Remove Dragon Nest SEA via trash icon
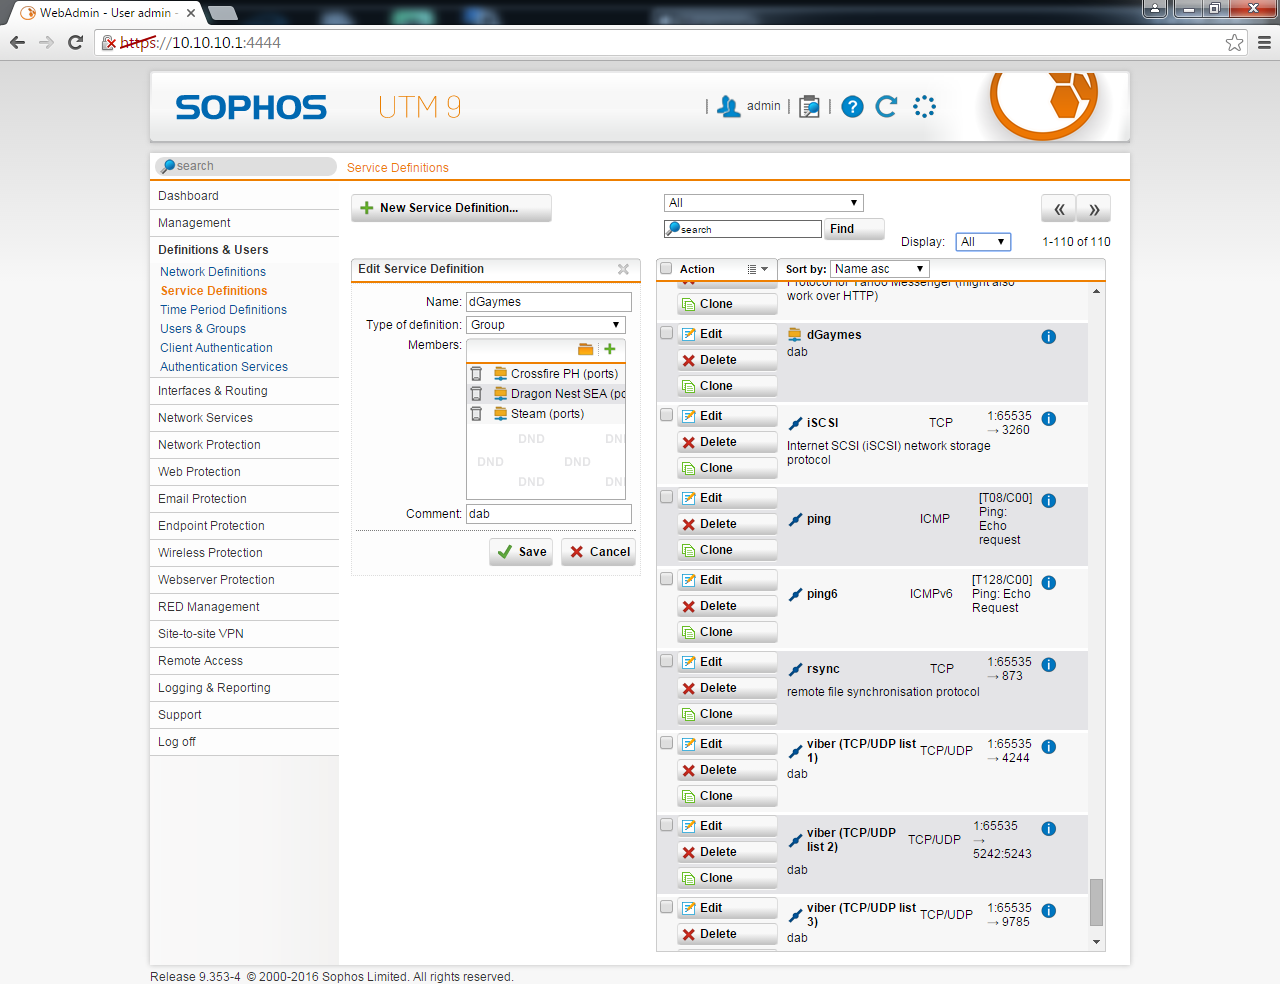 click(x=476, y=394)
